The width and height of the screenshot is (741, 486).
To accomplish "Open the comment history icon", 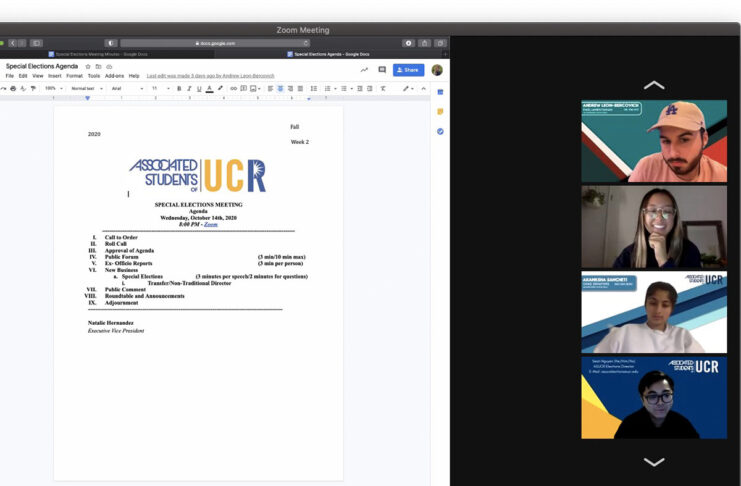I will point(382,70).
